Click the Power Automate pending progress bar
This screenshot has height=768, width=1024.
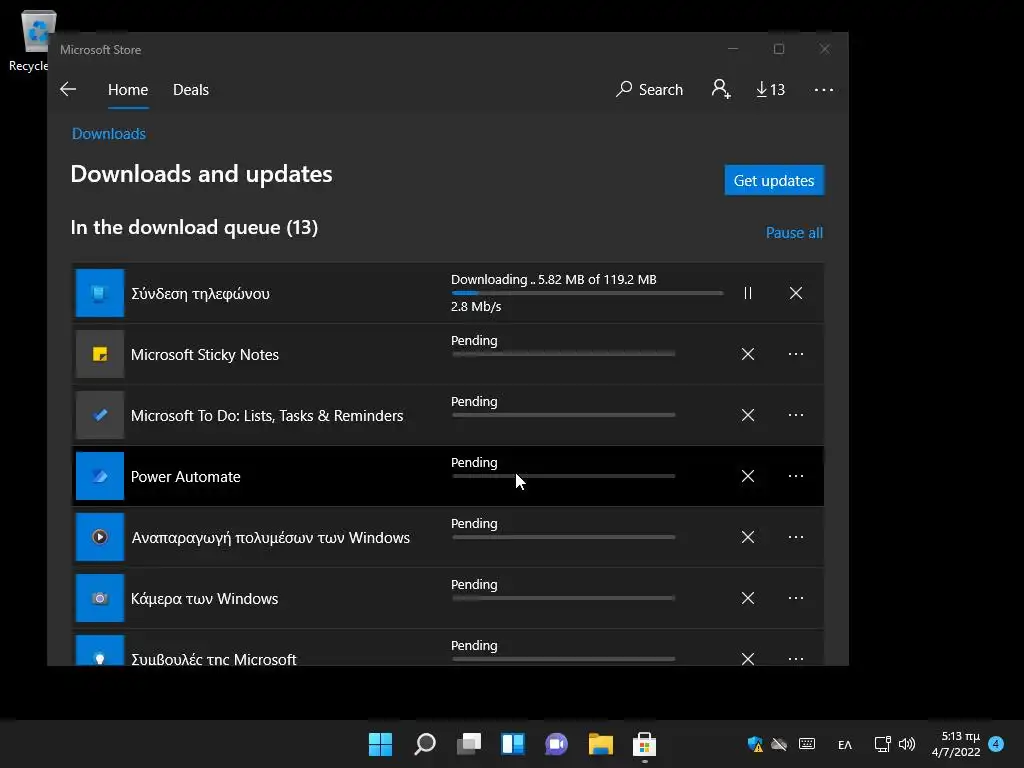tap(563, 476)
